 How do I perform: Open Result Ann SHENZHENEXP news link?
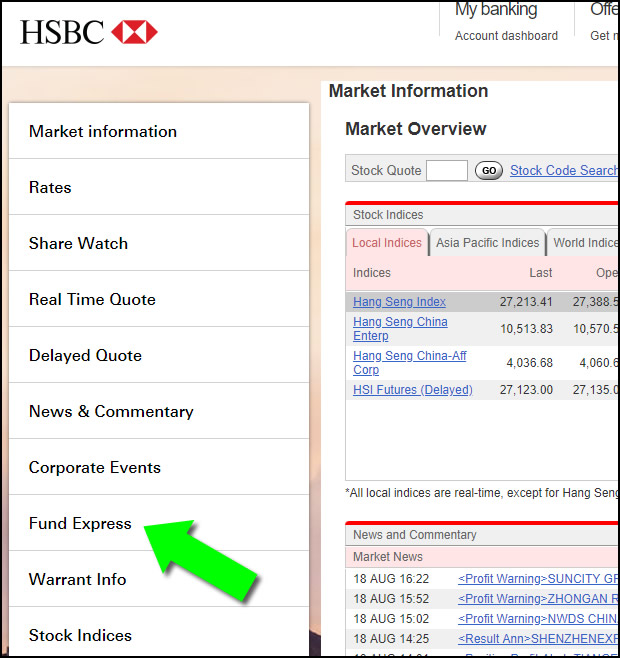[x=537, y=639]
